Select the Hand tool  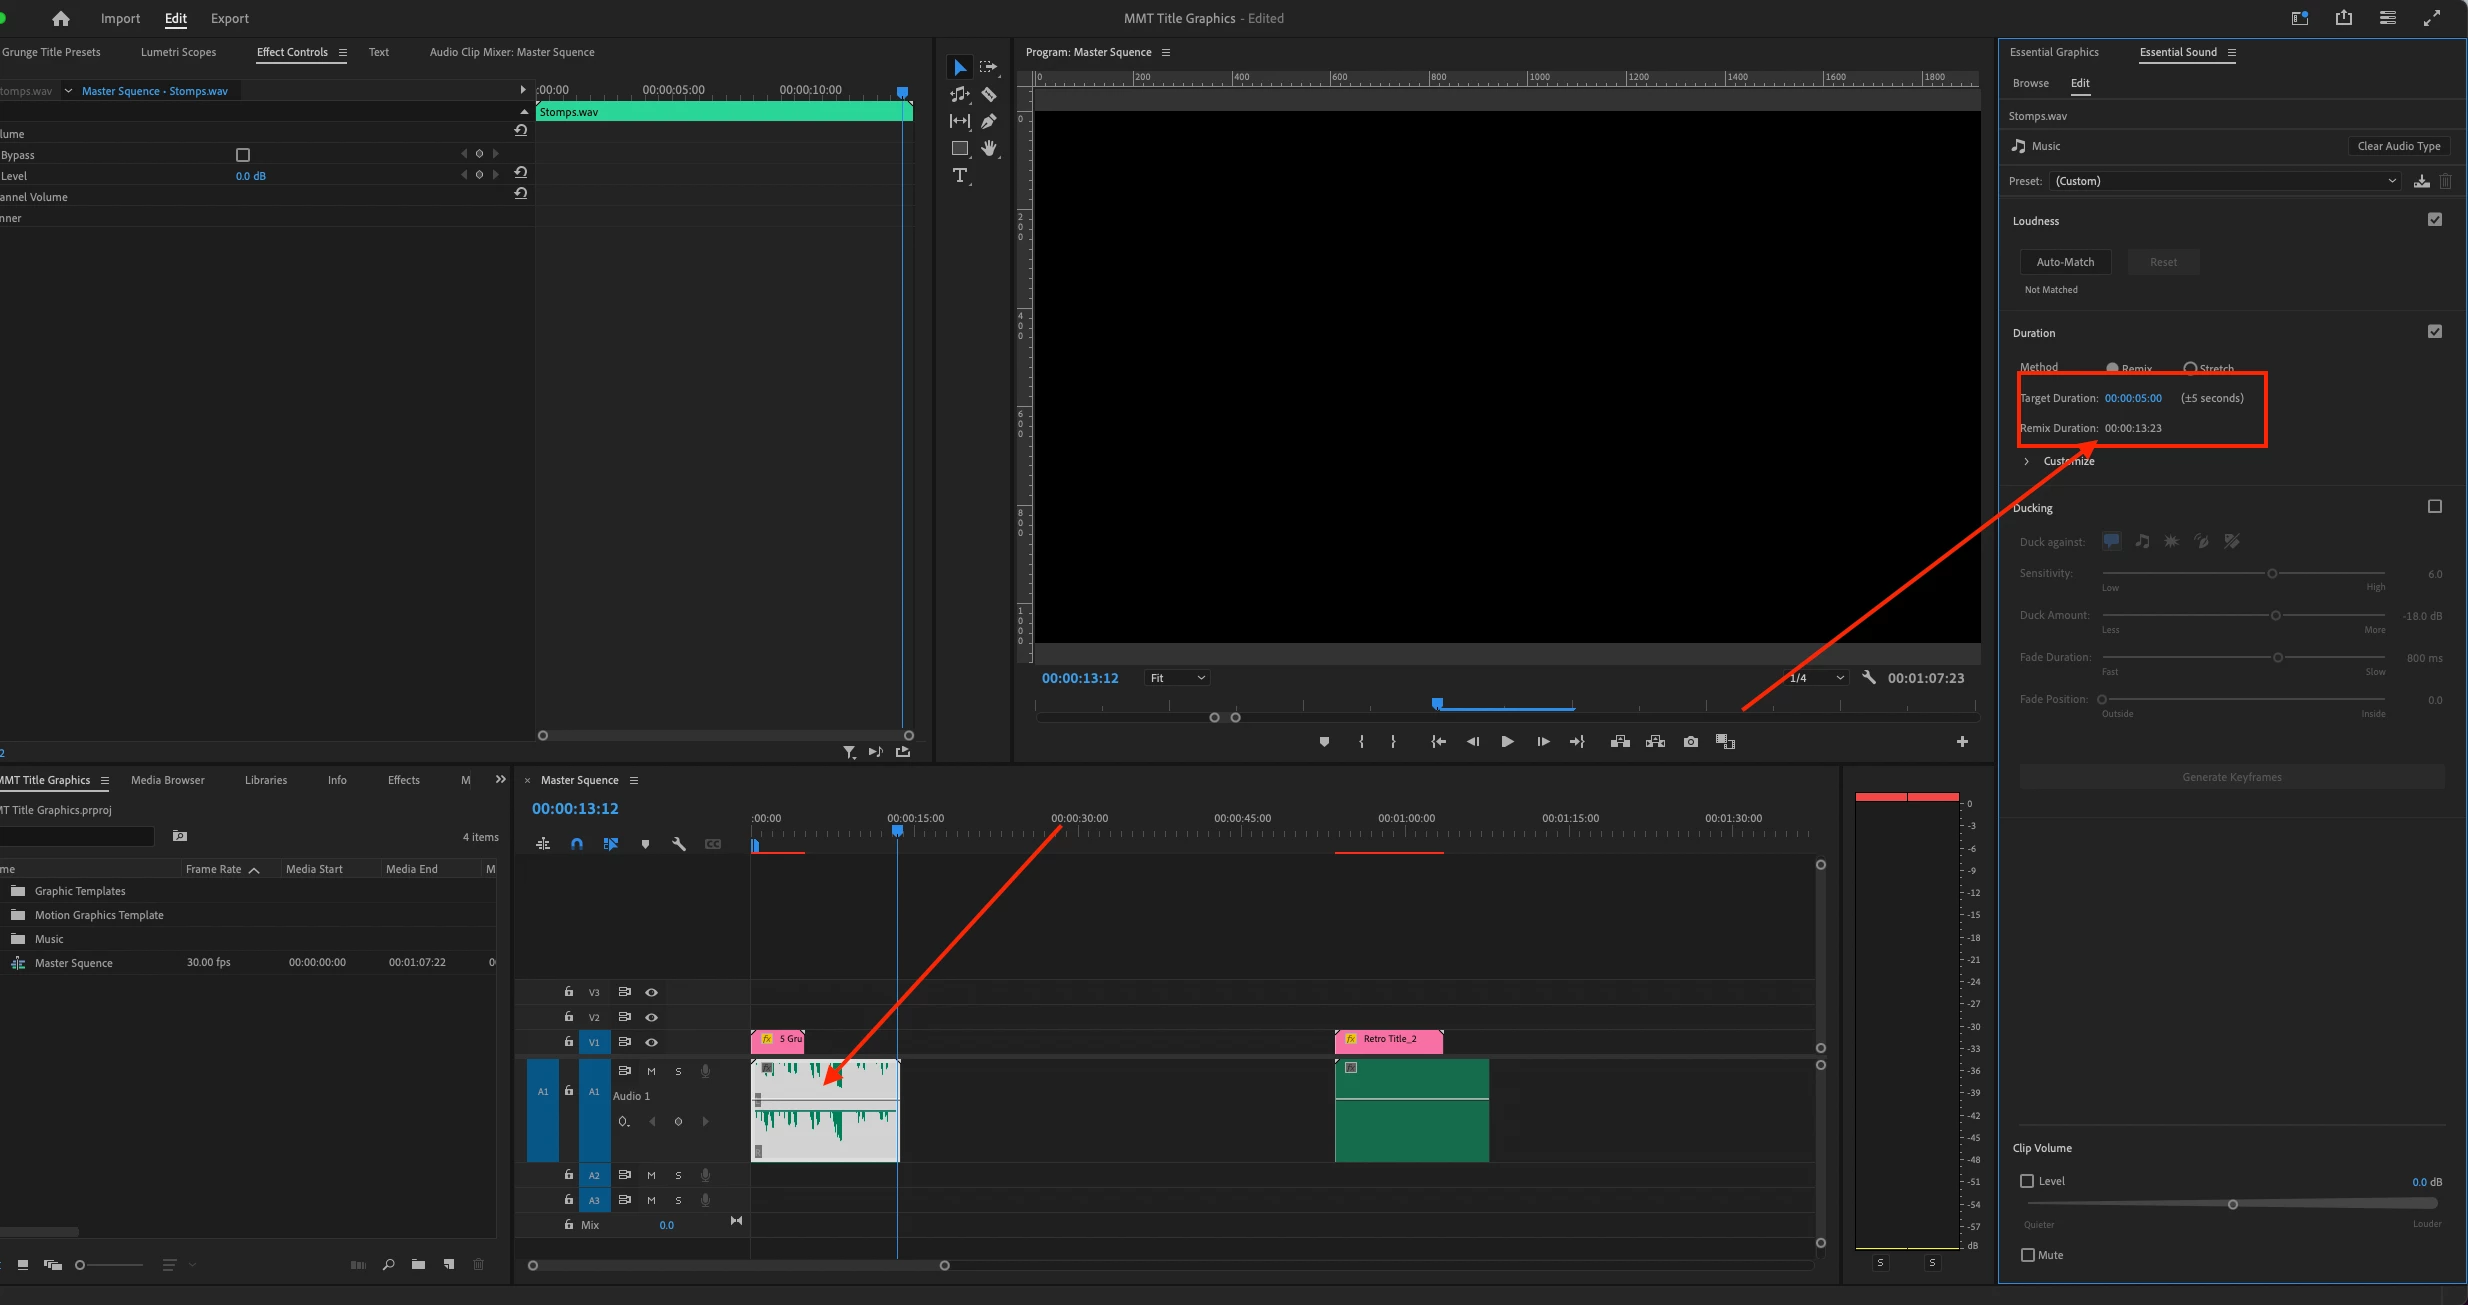click(x=989, y=148)
